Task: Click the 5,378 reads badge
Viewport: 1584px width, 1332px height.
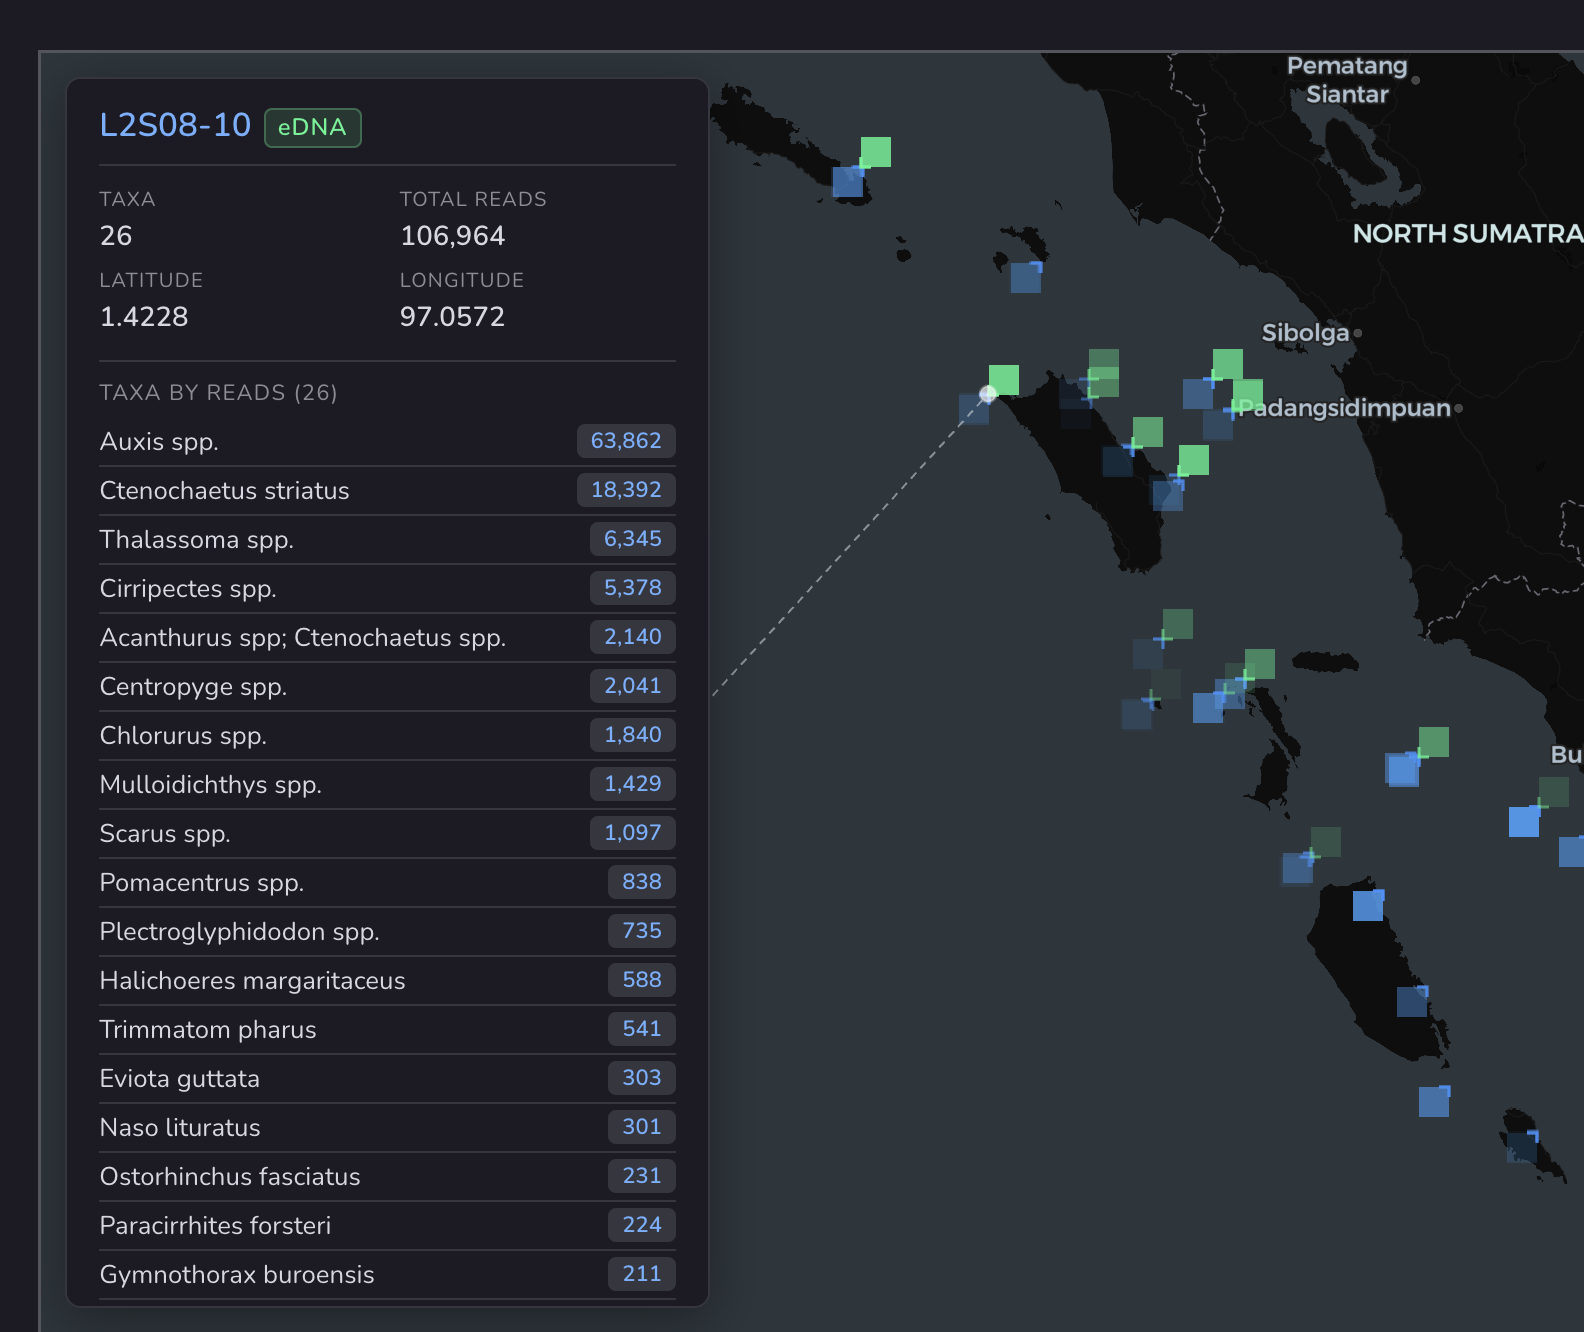Action: pyautogui.click(x=633, y=588)
